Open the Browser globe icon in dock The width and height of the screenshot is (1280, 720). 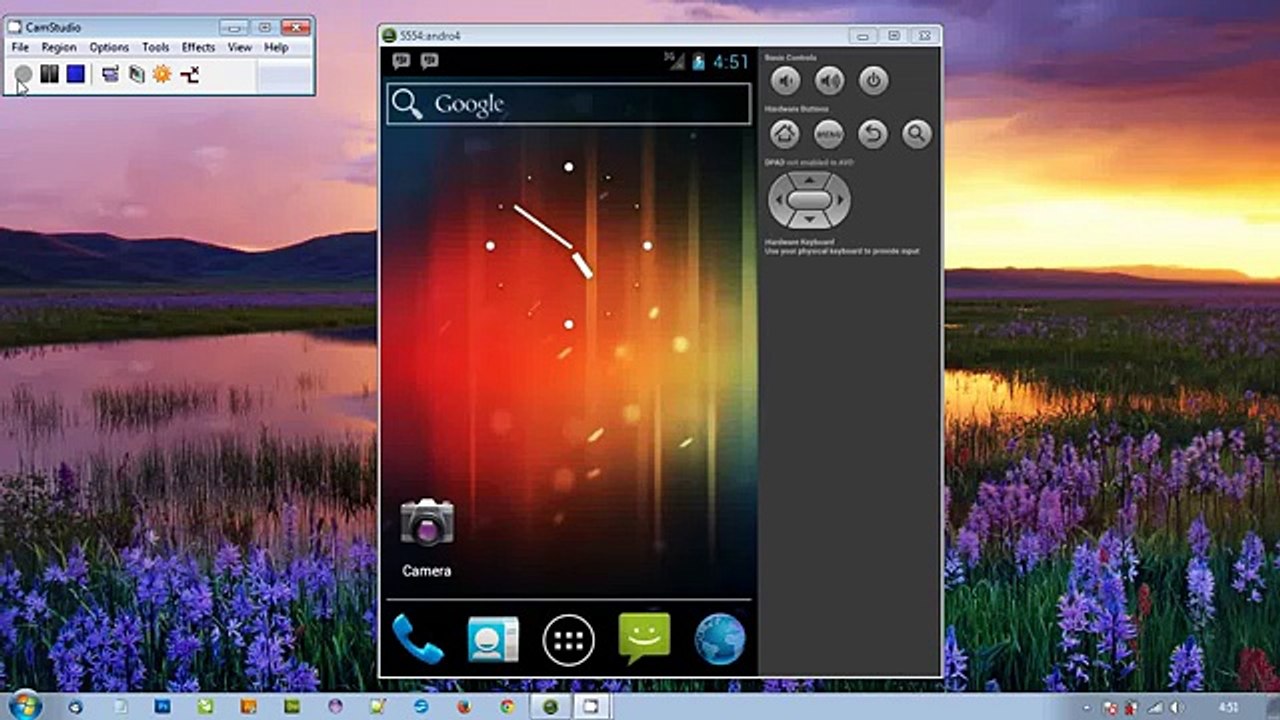pos(720,639)
